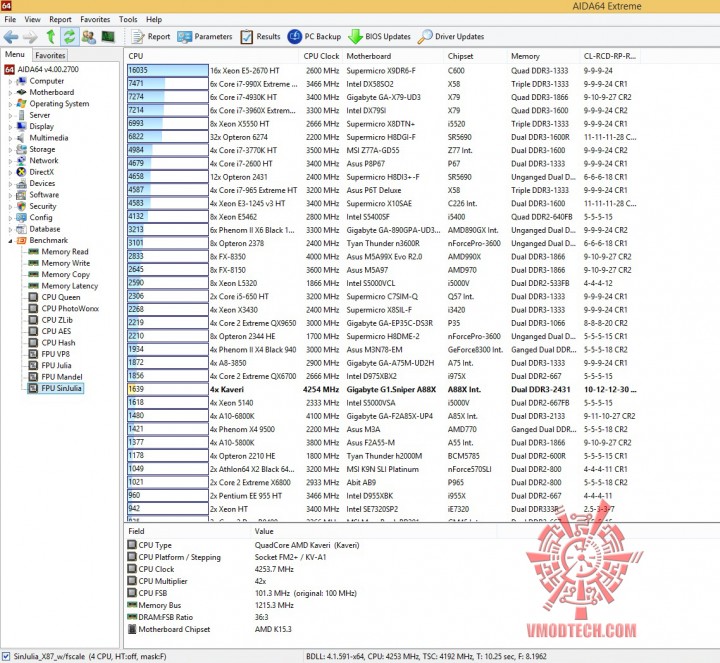The width and height of the screenshot is (720, 663).
Task: Select the 16x Xeon E5-2670 HT result row
Action: pos(381,71)
